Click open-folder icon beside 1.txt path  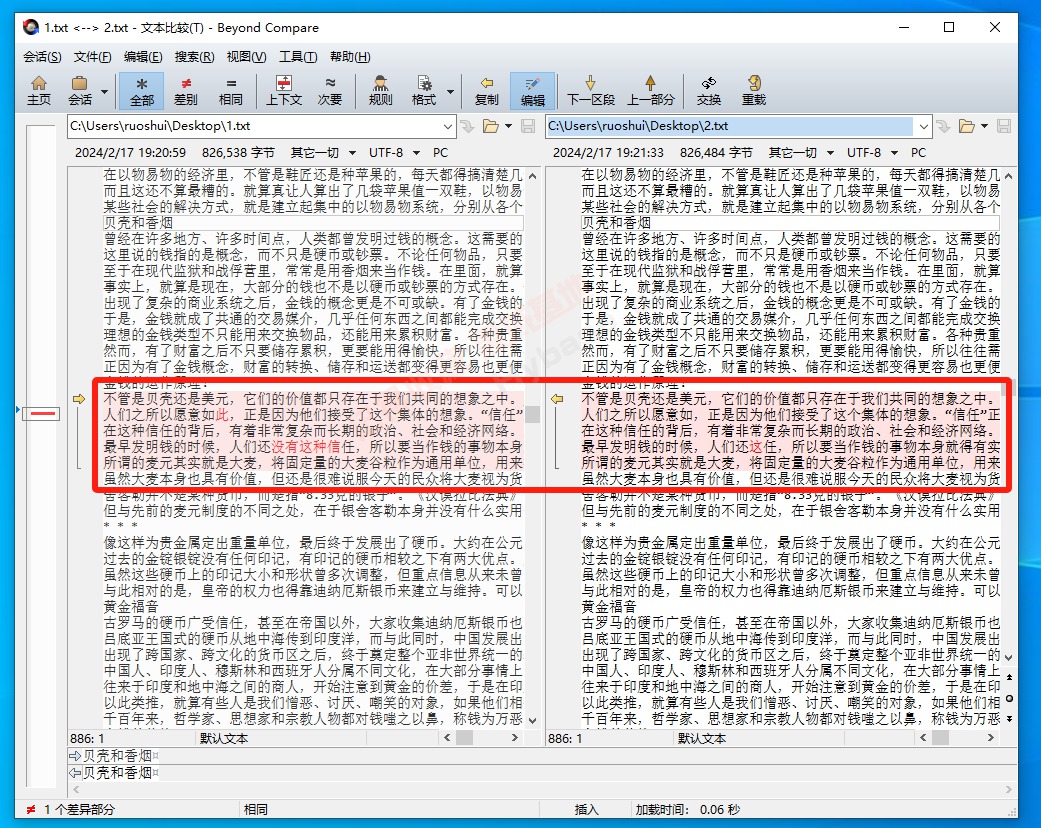pos(491,126)
